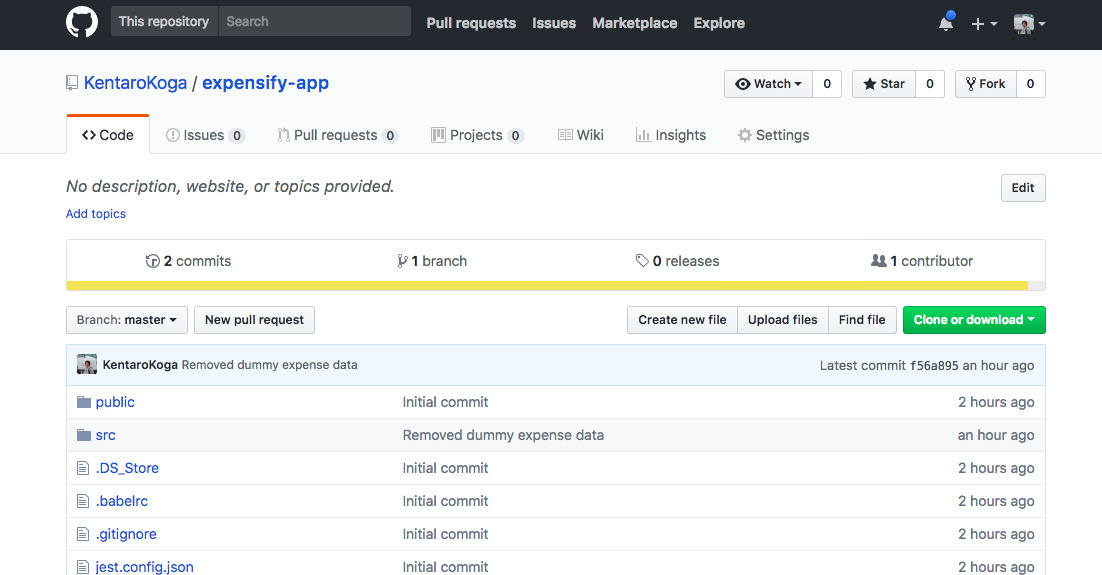The width and height of the screenshot is (1102, 575).
Task: Click the src folder icon
Action: click(84, 435)
